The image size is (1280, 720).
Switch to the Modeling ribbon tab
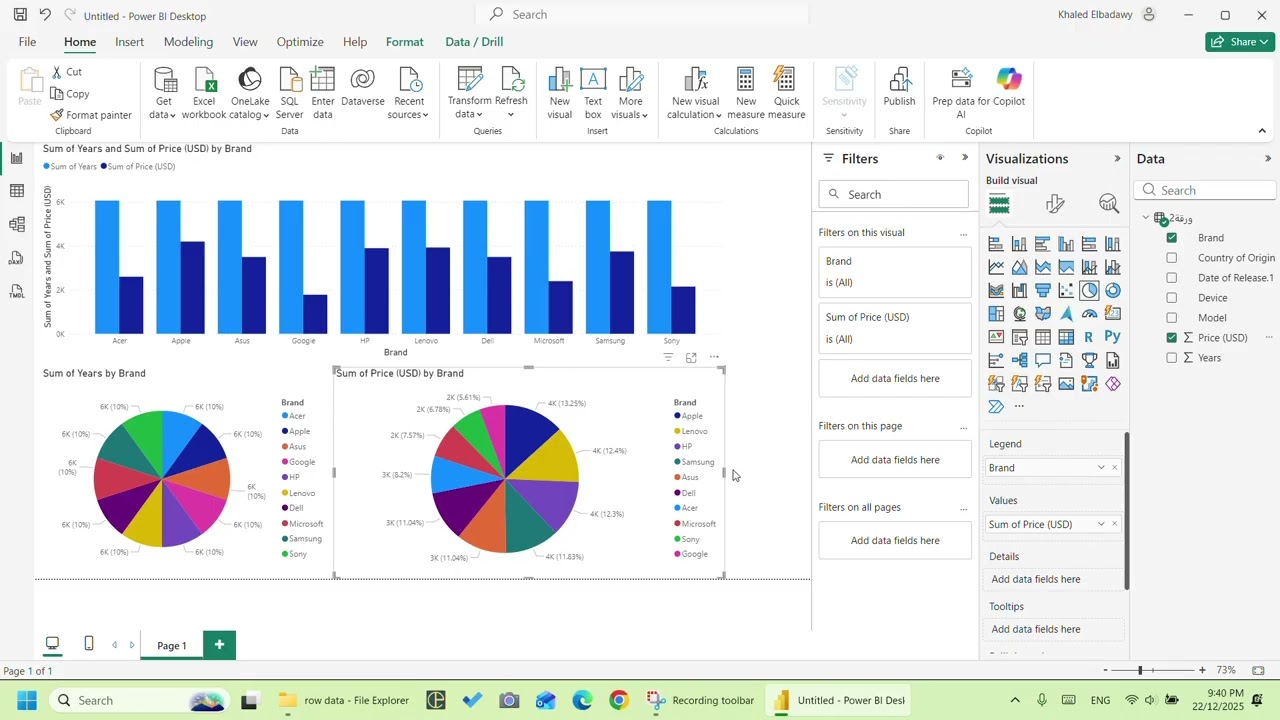coord(188,42)
